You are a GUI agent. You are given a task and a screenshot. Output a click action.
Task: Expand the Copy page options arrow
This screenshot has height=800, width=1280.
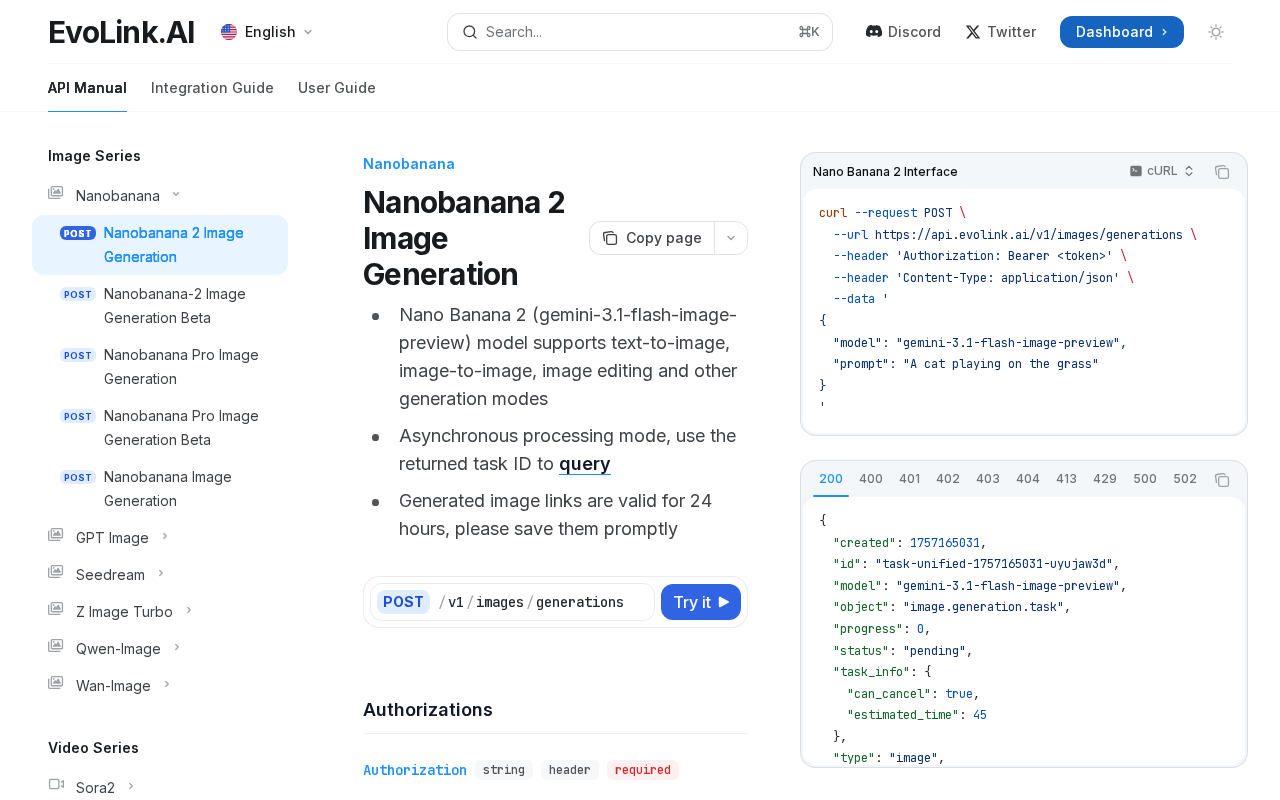click(x=731, y=238)
